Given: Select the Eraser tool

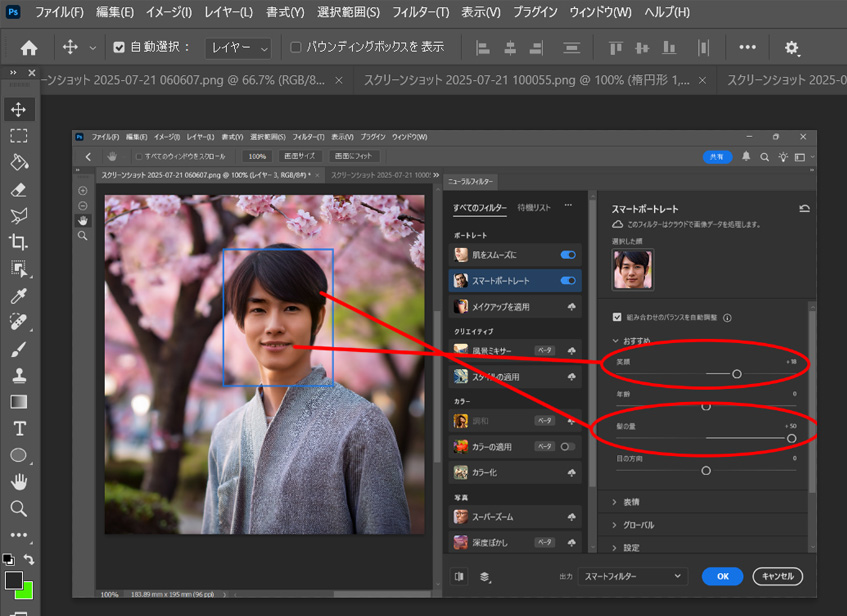Looking at the screenshot, I should coord(19,189).
